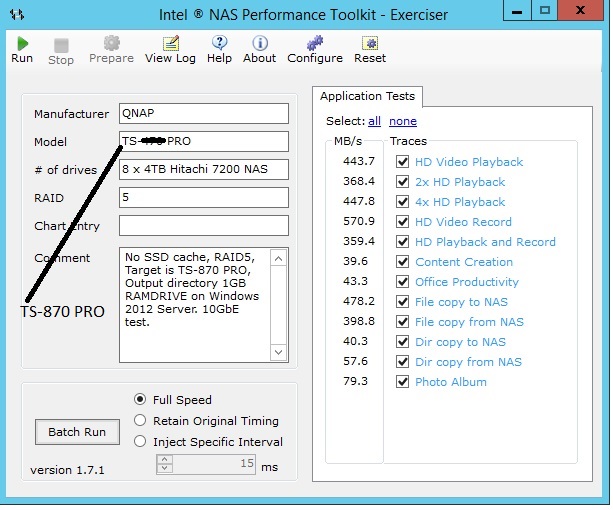Toggle File copy to NAS checkbox

coord(402,301)
